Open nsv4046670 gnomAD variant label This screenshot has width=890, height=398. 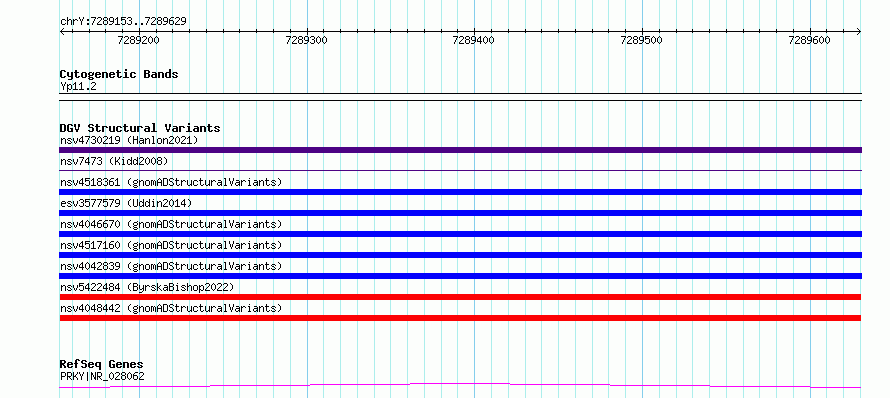point(171,224)
